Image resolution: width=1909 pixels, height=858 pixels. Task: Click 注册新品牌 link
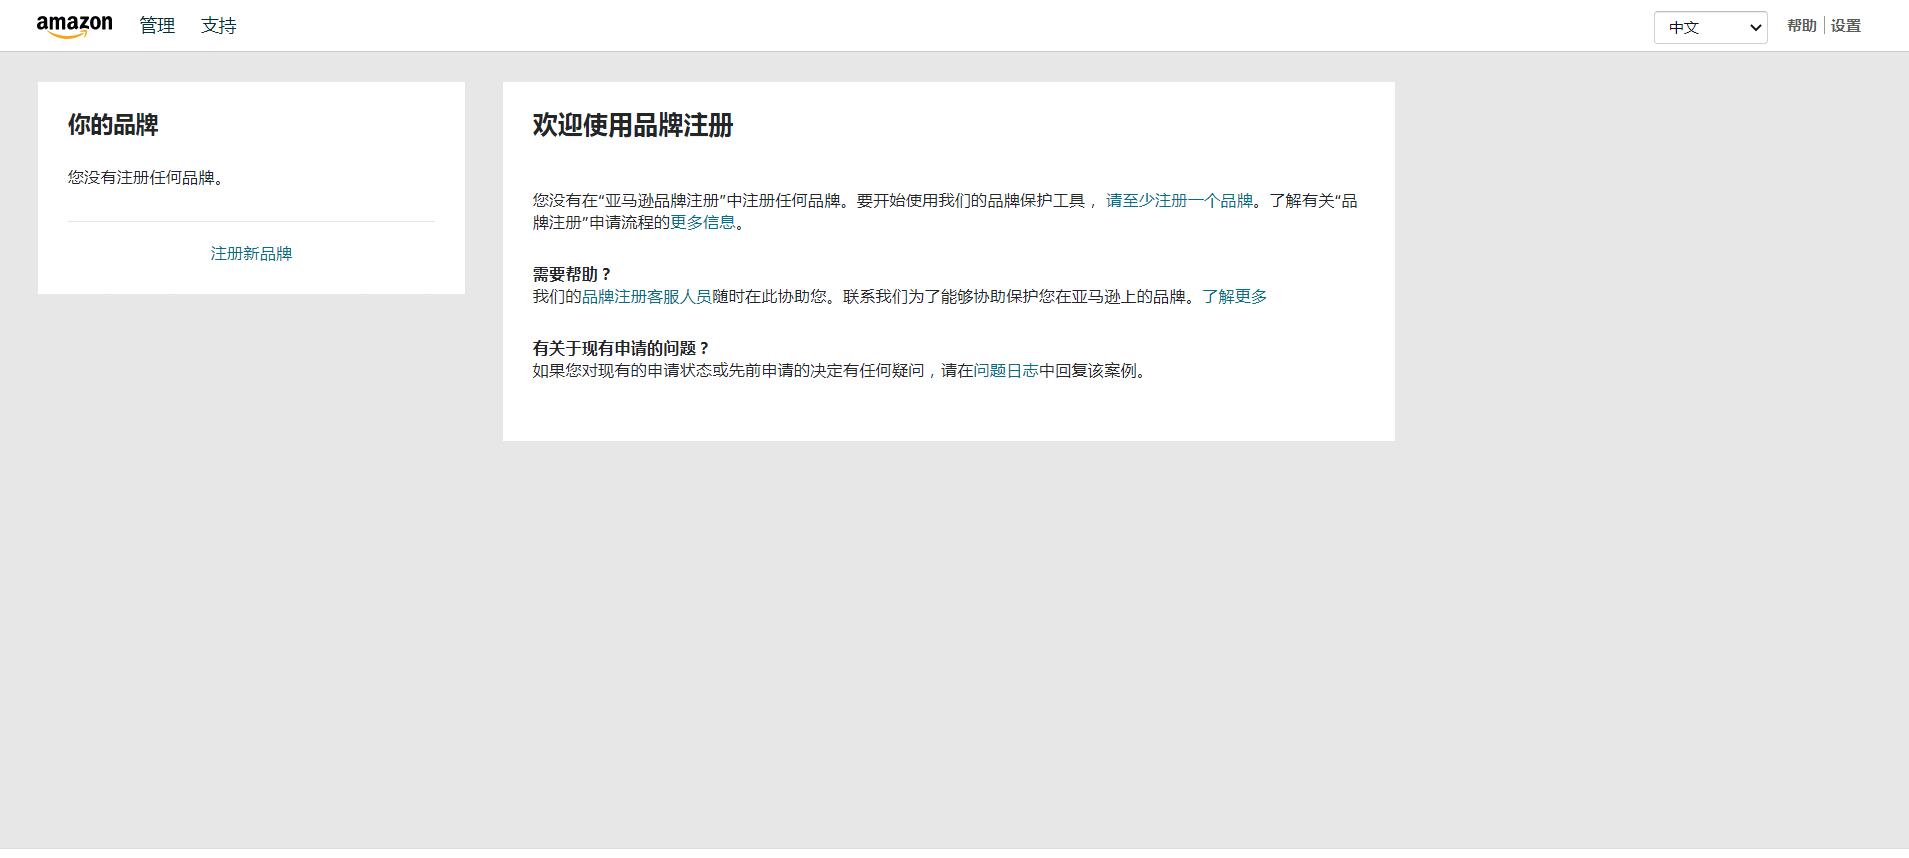click(x=251, y=254)
